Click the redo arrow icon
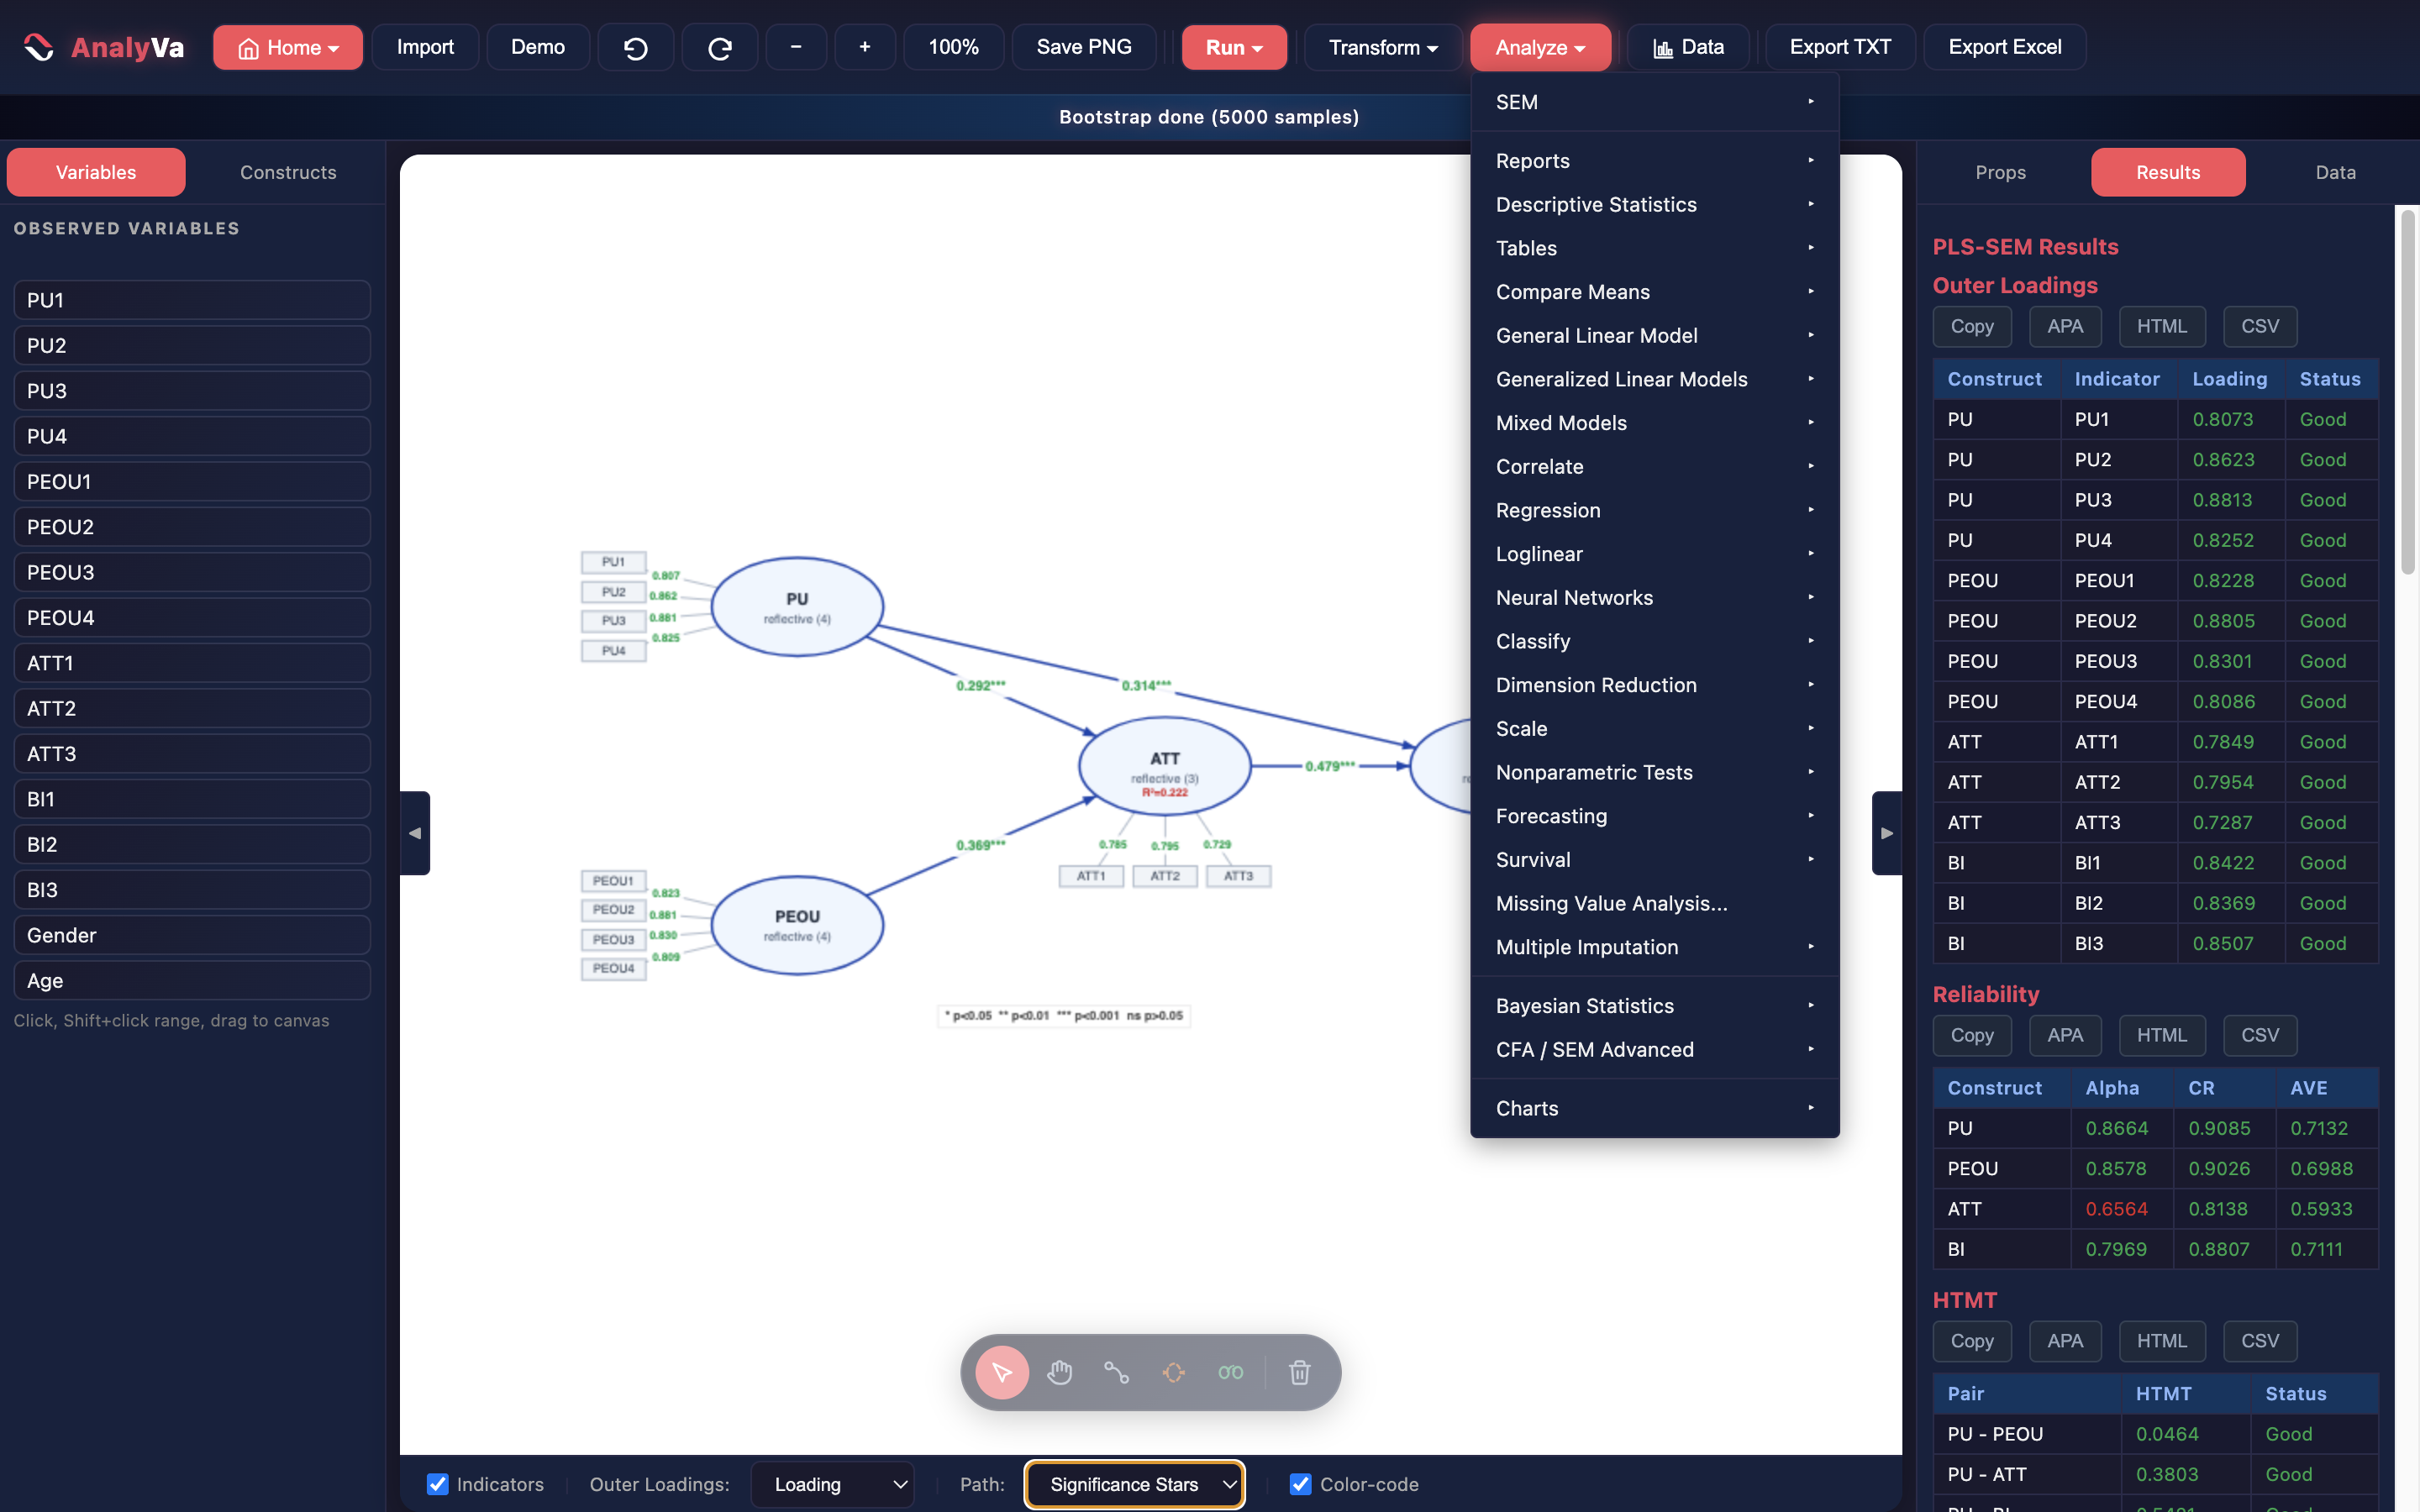The image size is (2420, 1512). [719, 47]
